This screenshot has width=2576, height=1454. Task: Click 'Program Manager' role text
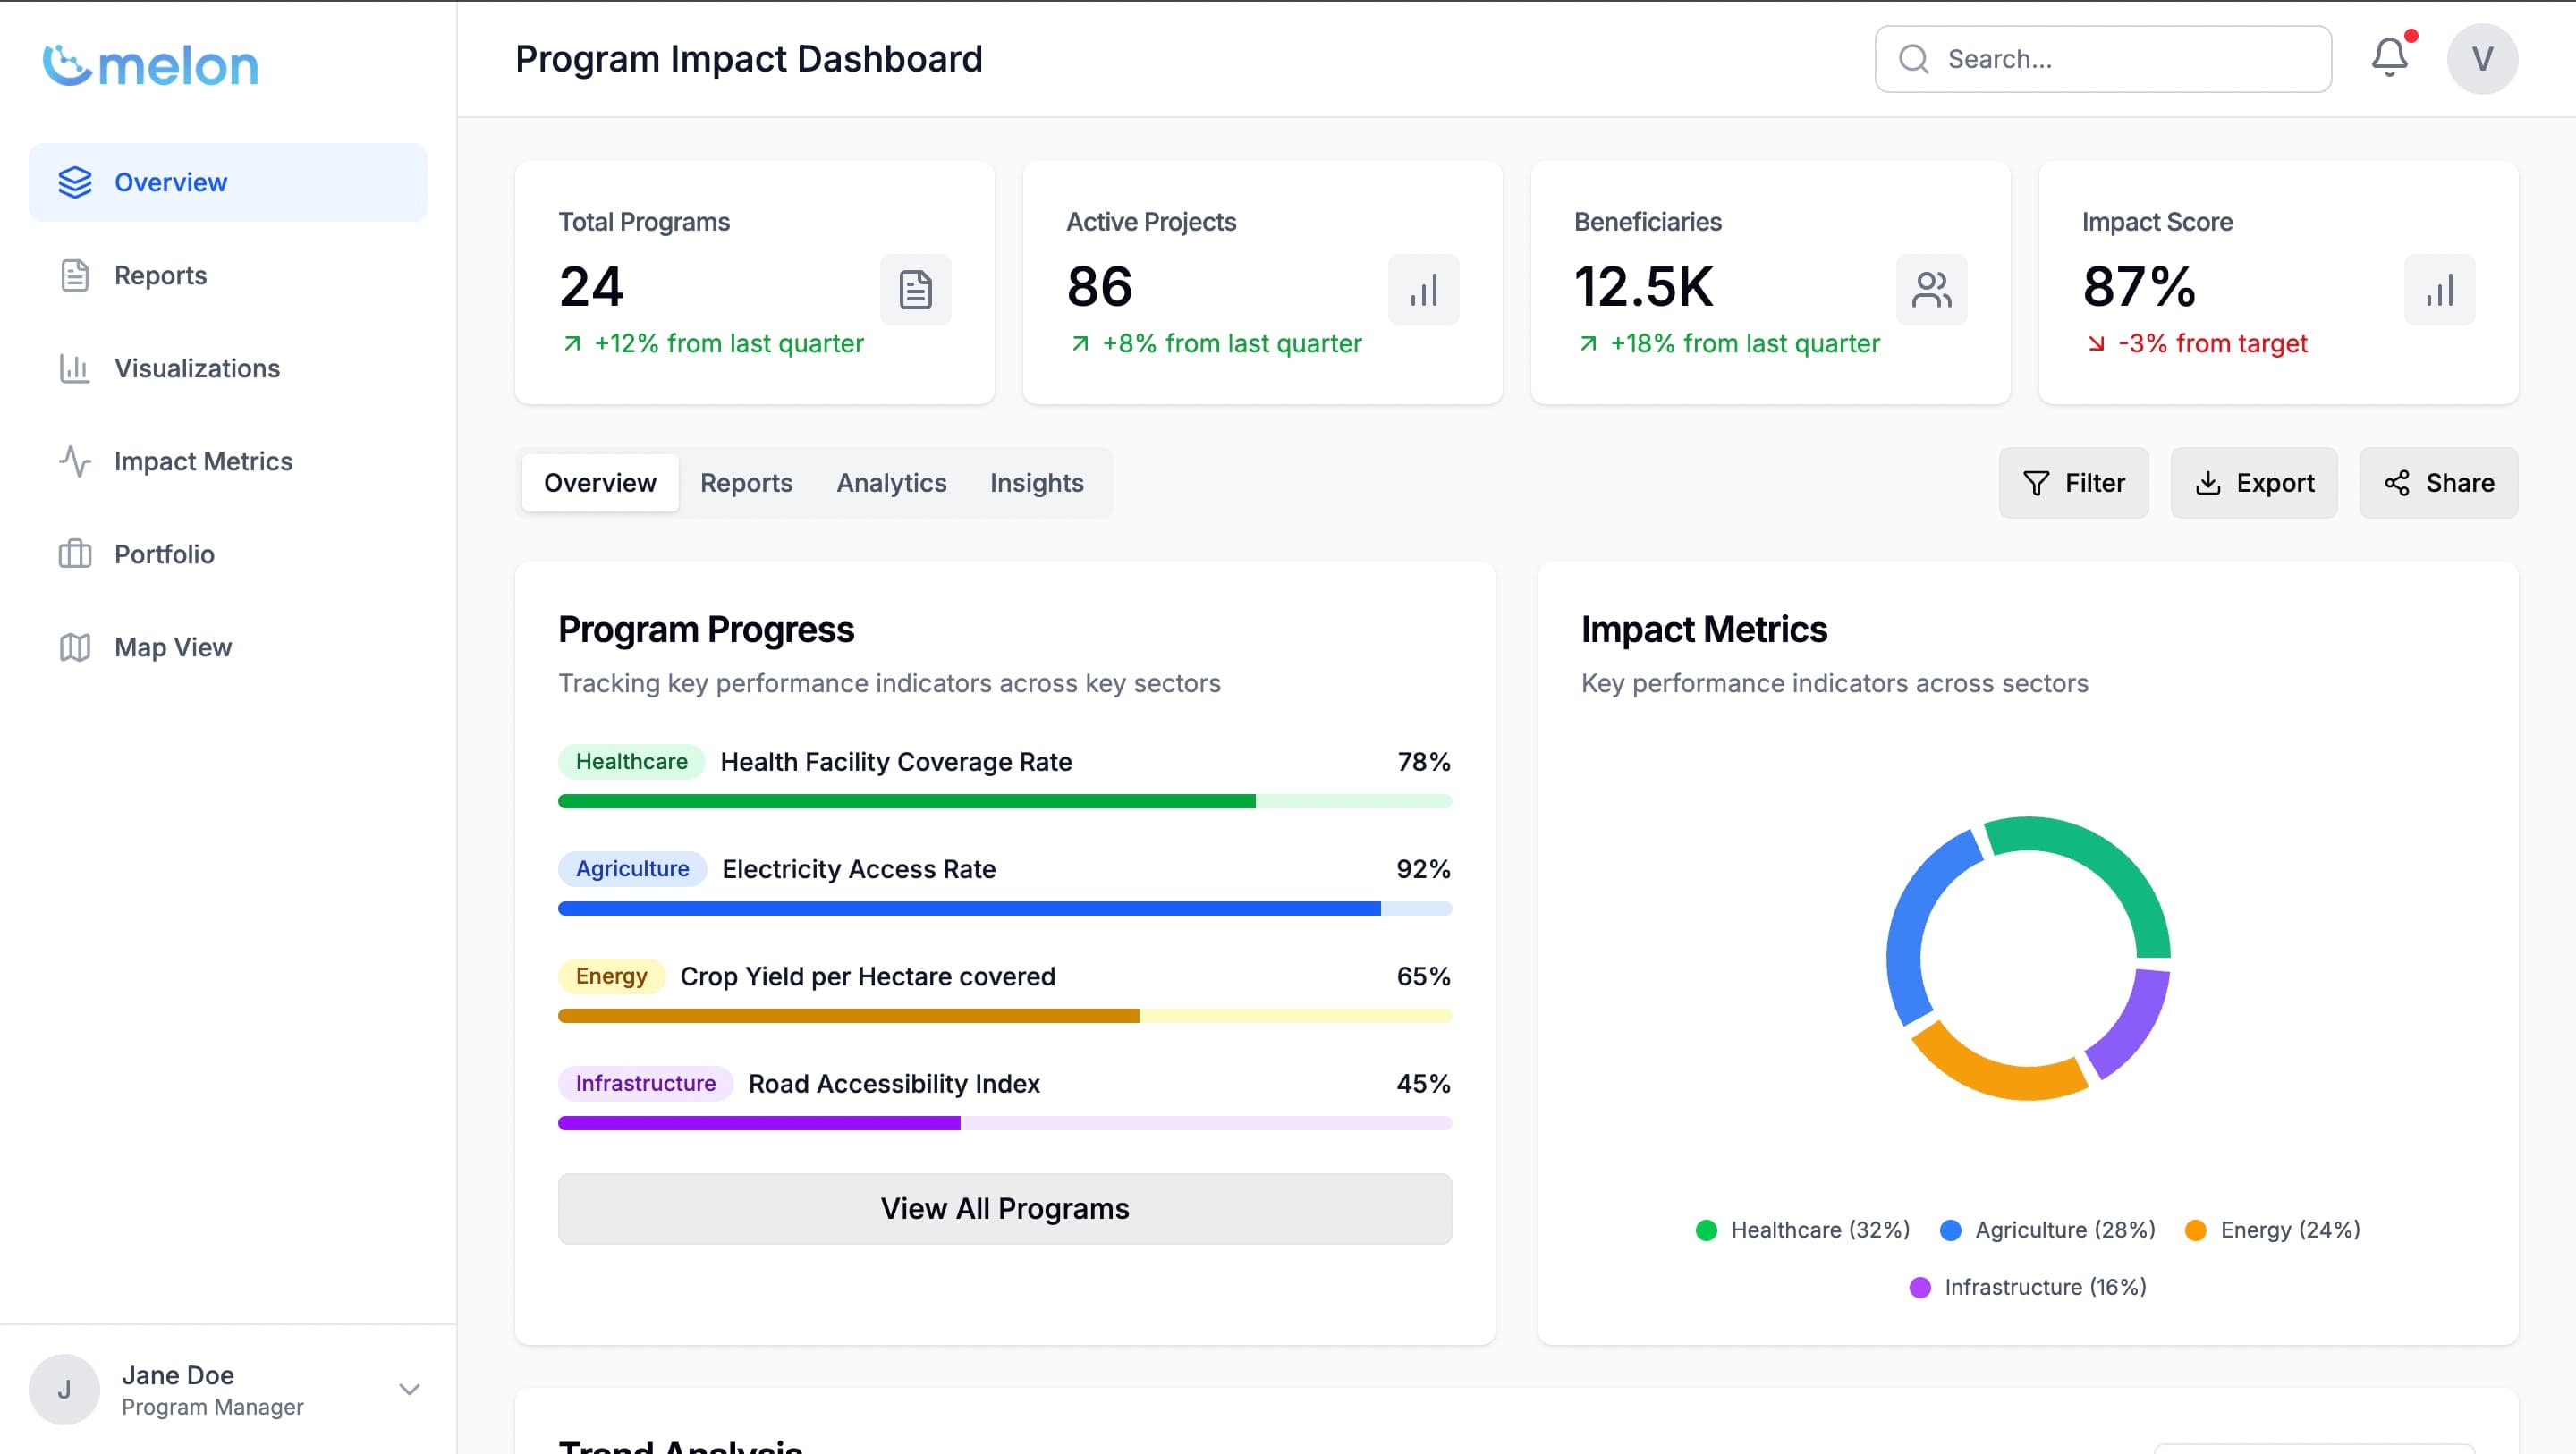(212, 1407)
